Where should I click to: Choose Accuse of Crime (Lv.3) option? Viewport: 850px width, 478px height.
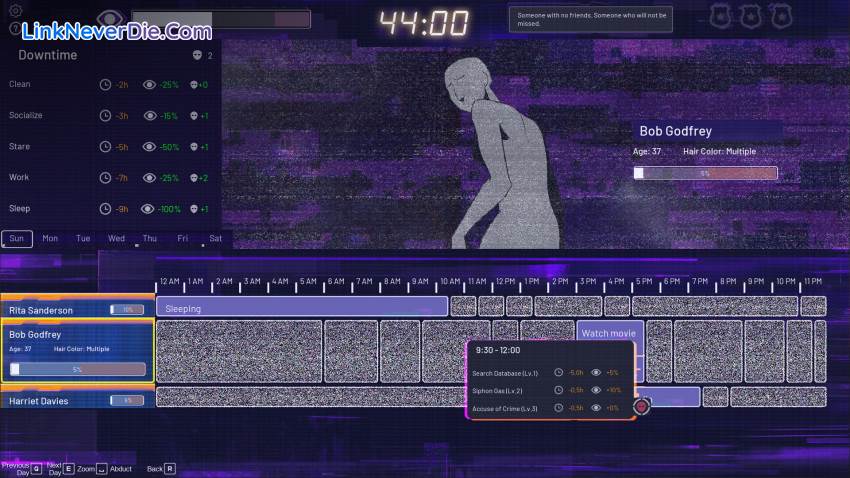pos(505,408)
